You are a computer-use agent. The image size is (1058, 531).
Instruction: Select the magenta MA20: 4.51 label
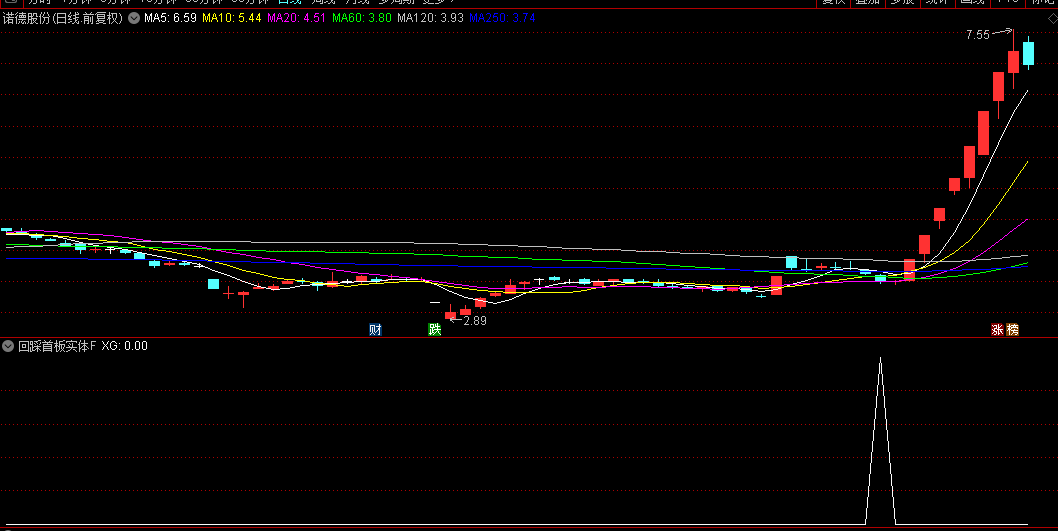tap(297, 18)
